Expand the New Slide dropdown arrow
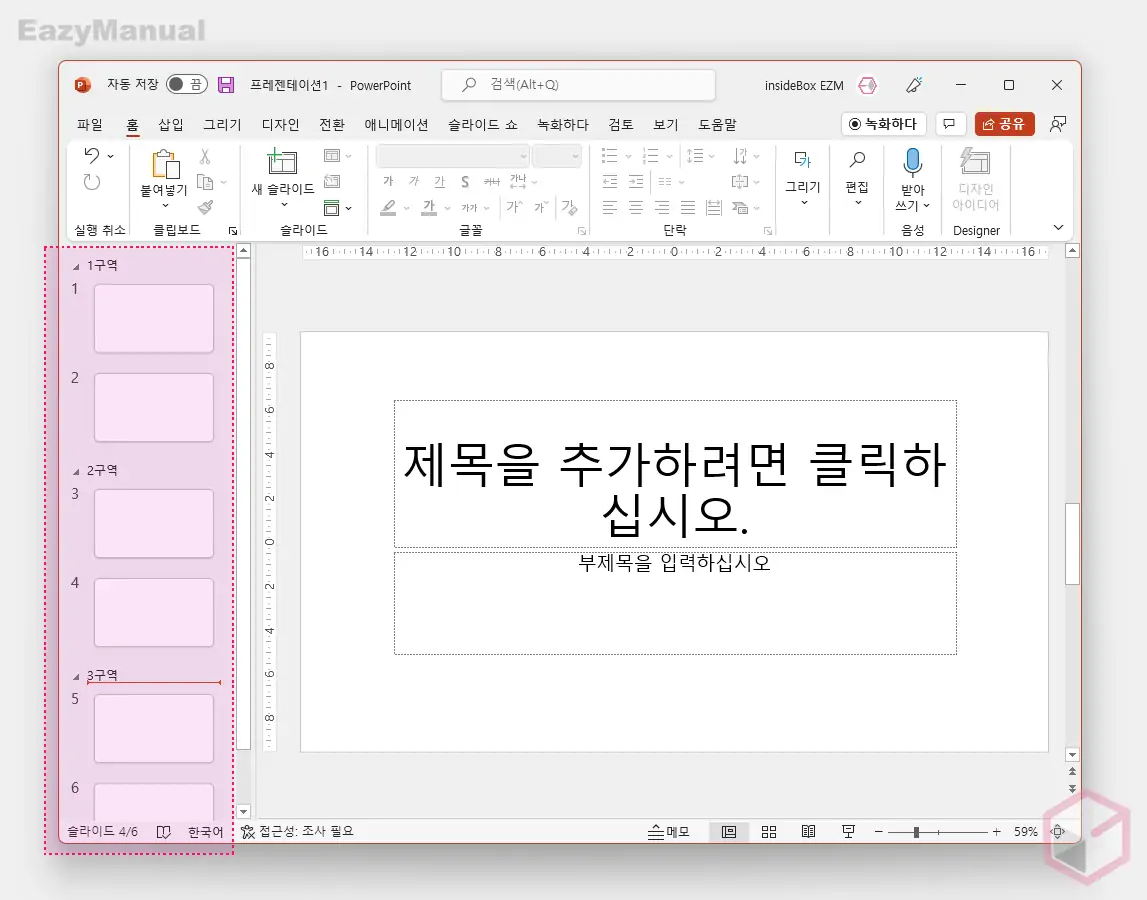 click(283, 205)
